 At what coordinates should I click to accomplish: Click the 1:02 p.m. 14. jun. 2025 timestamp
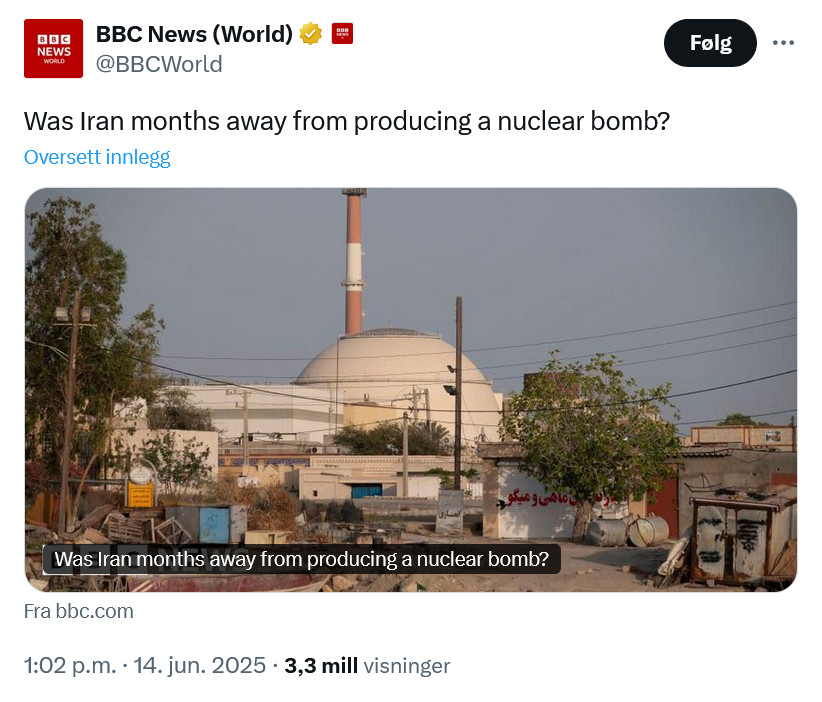[145, 665]
